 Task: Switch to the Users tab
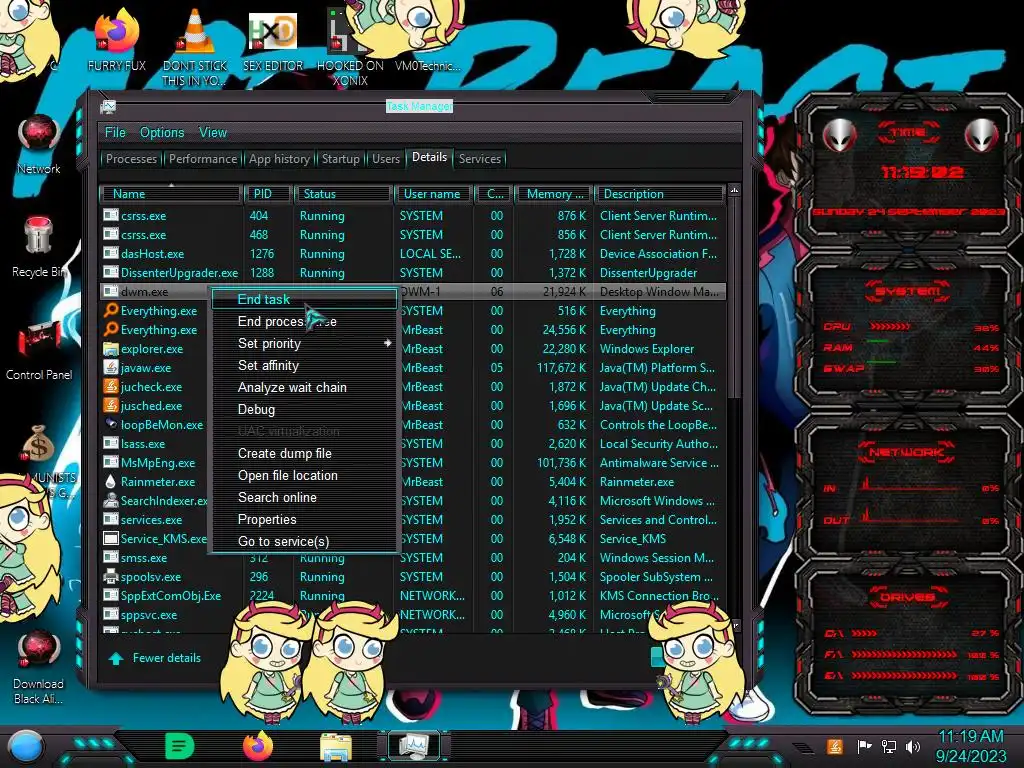tap(386, 159)
